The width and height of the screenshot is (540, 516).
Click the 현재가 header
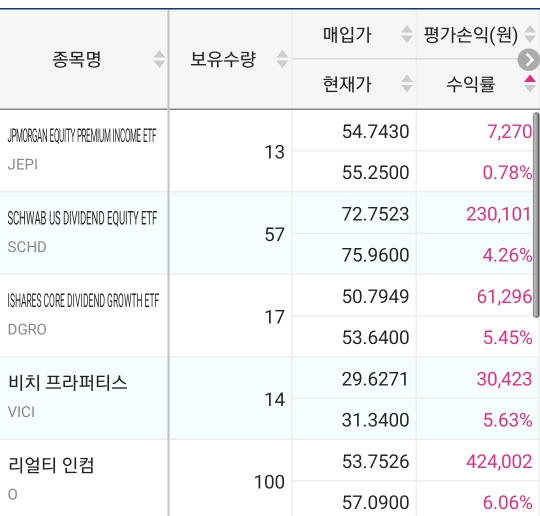[347, 84]
